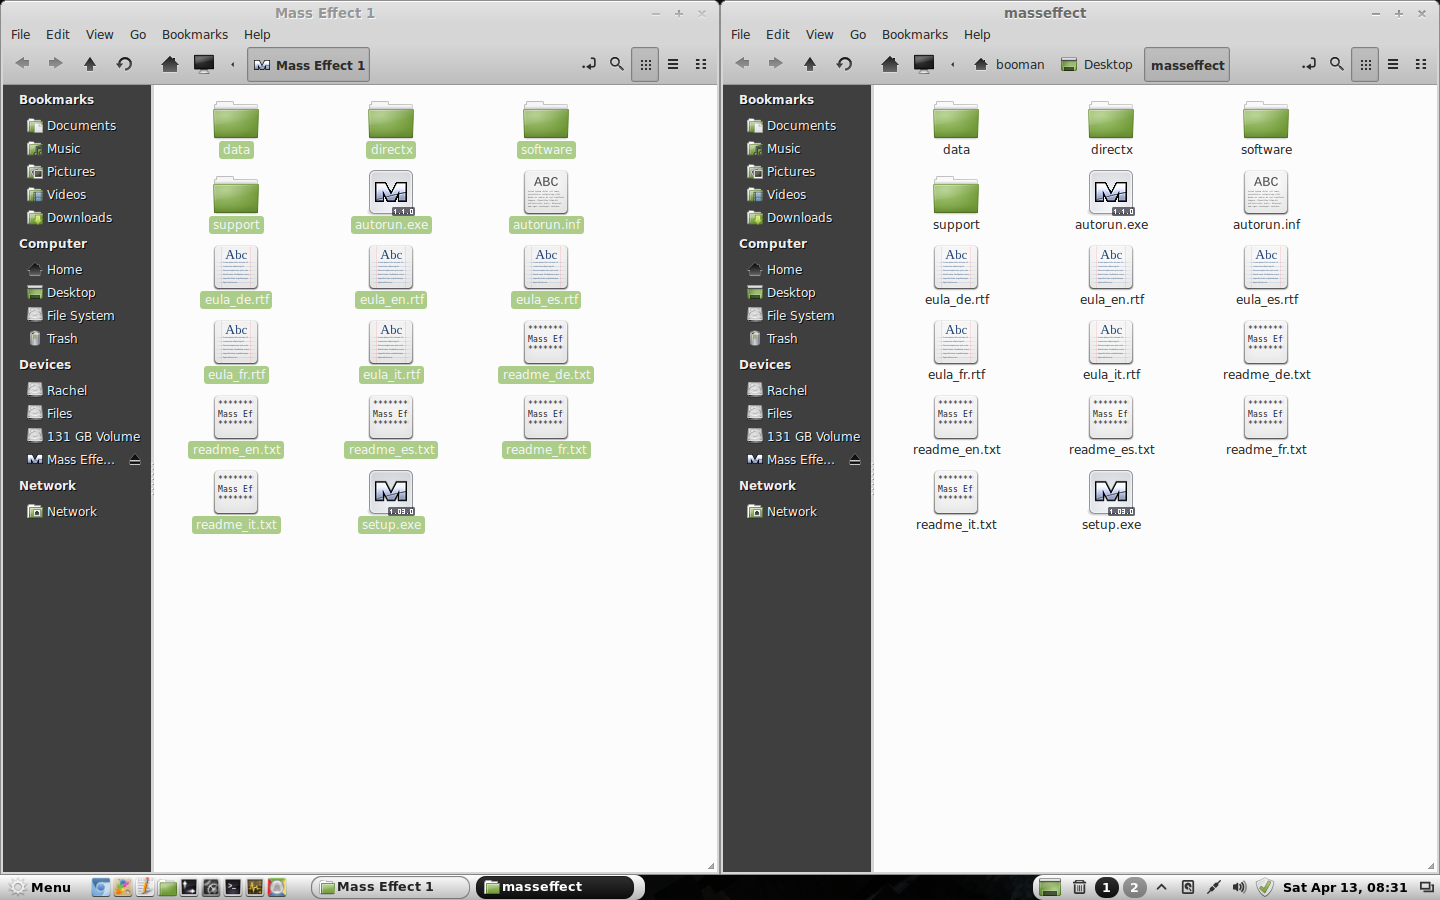
Task: Open home folder in Mass Effect 1 window
Action: click(170, 64)
